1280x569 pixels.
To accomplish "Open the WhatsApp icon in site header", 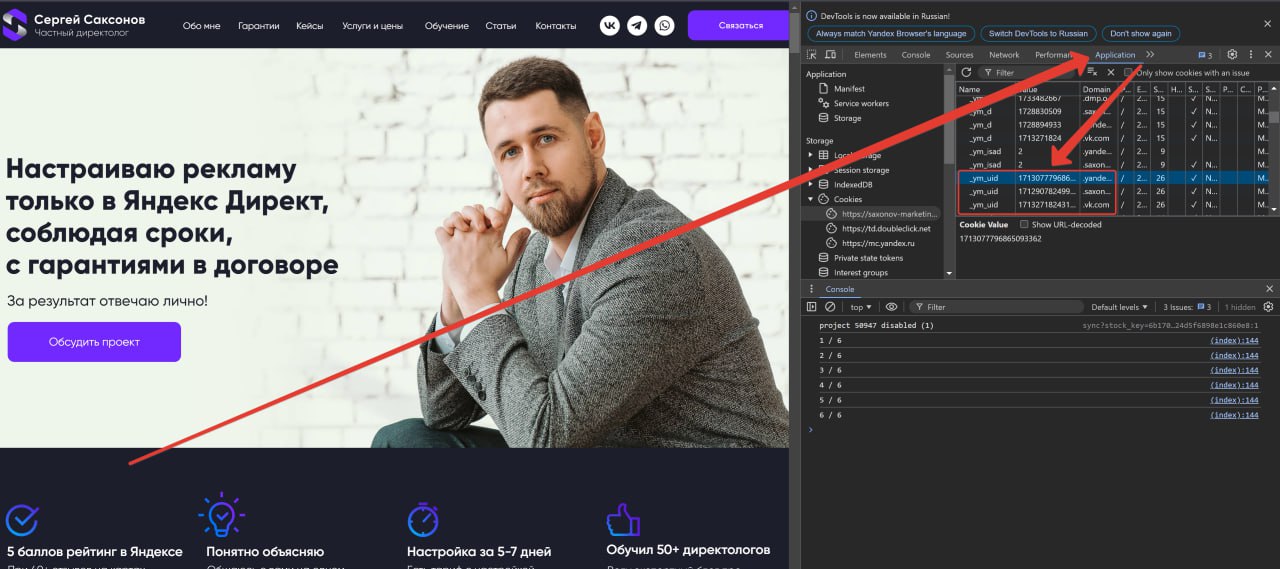I will click(665, 26).
